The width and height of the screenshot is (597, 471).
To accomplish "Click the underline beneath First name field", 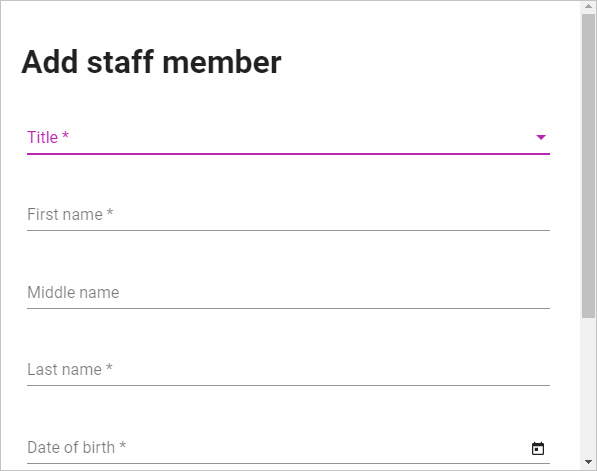I will pos(288,230).
